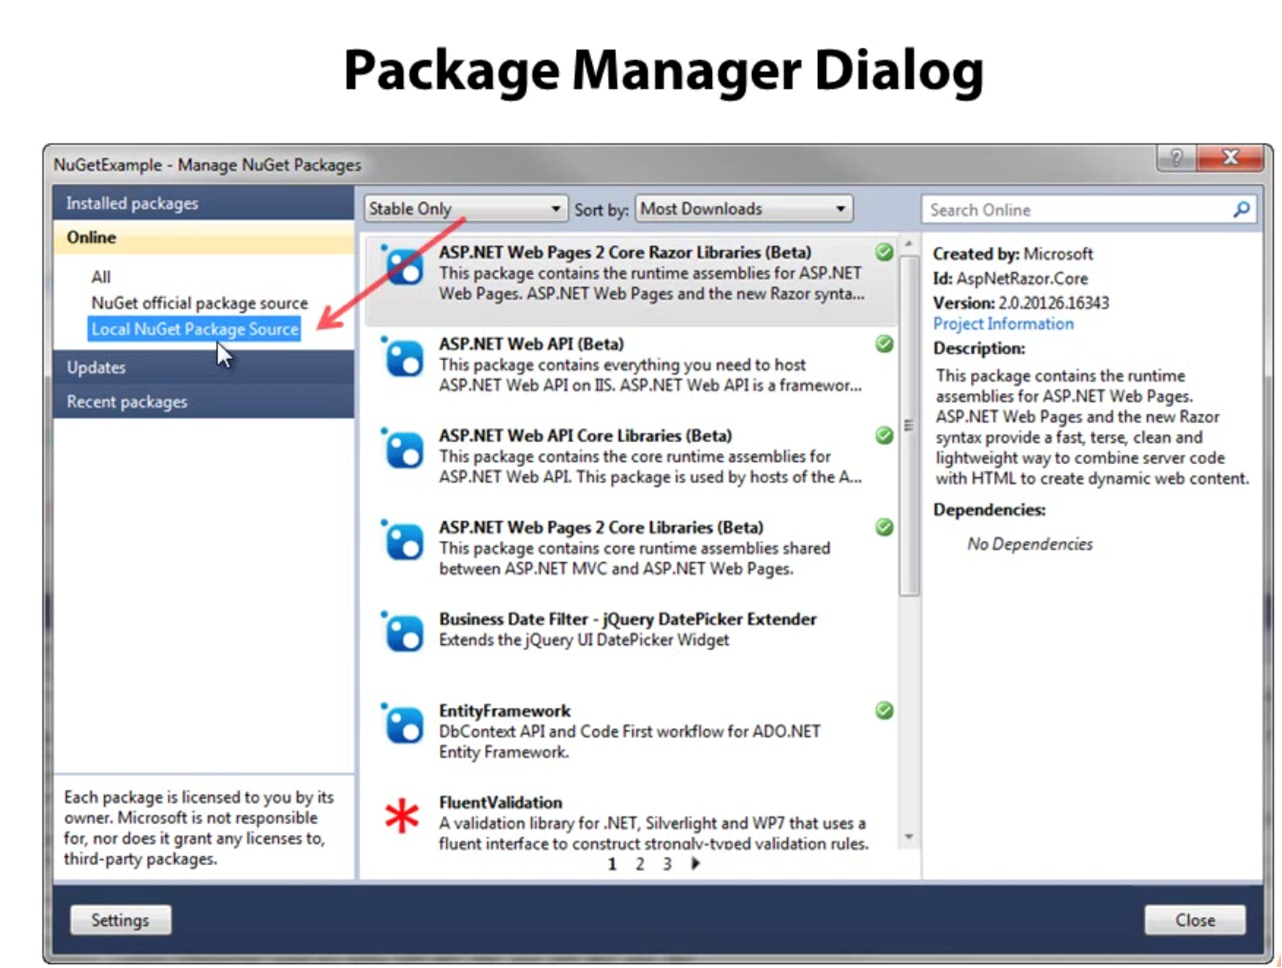Click the search magnifier icon

(x=1241, y=210)
